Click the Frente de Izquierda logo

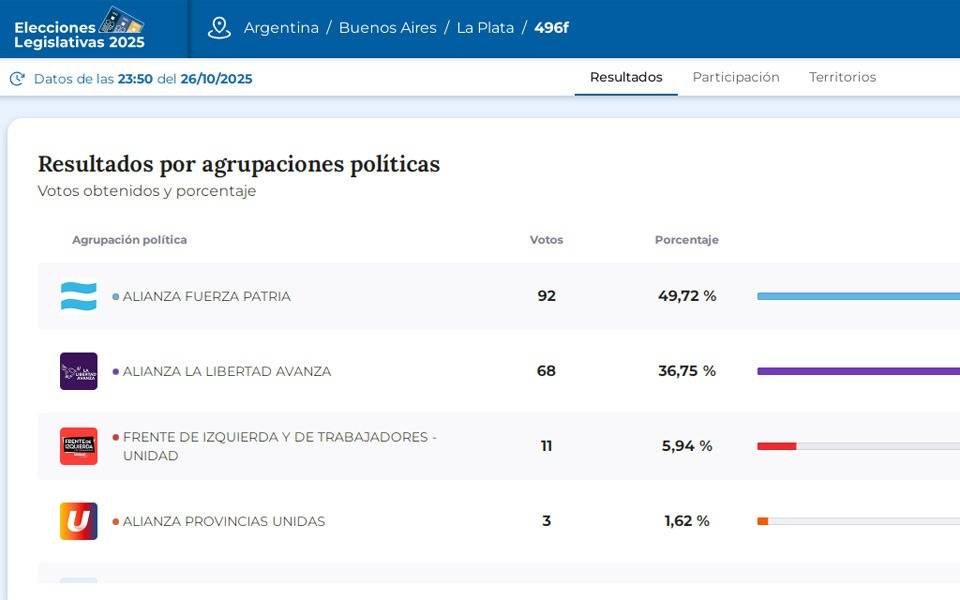[x=79, y=446]
